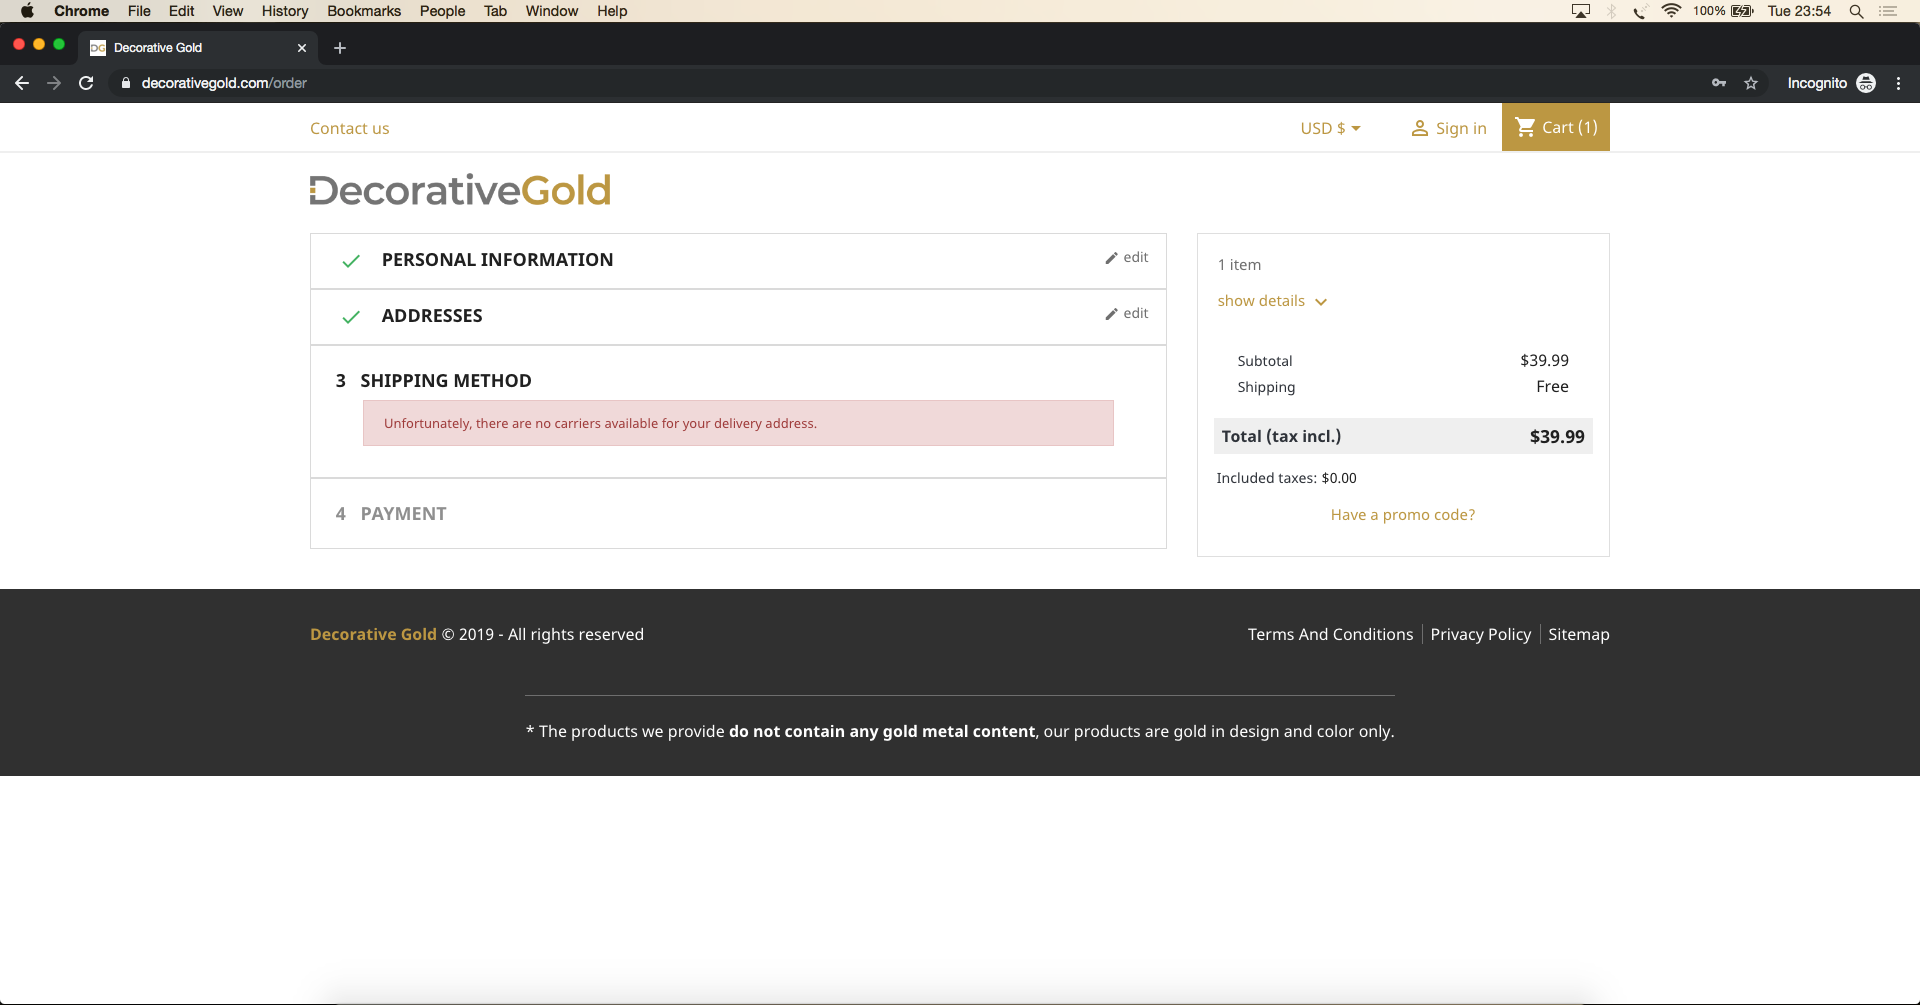Click the Personal Information step heading

click(497, 260)
